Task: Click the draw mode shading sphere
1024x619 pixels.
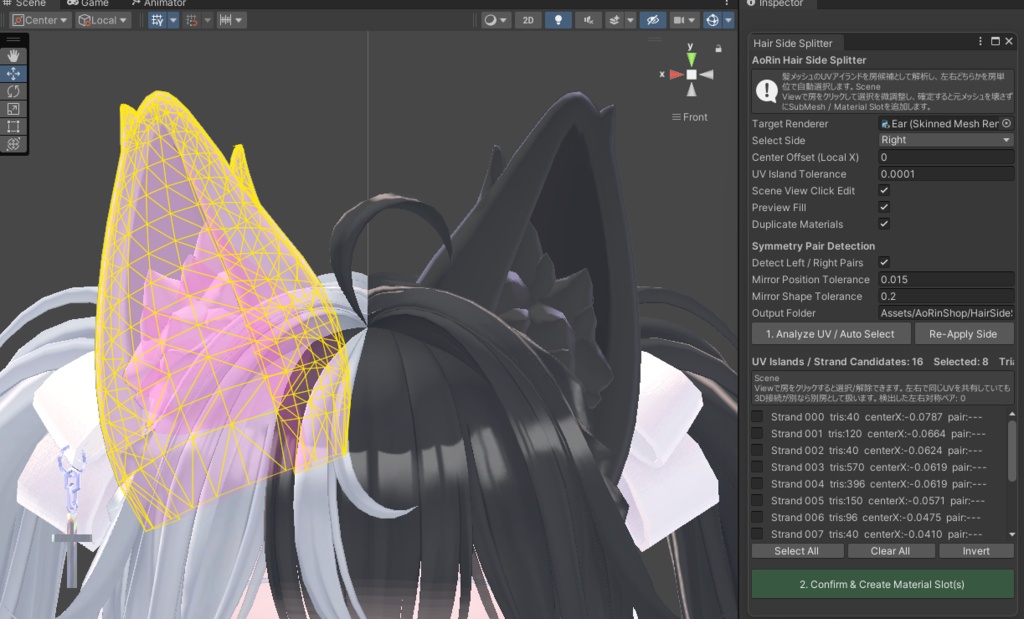Action: tap(490, 20)
